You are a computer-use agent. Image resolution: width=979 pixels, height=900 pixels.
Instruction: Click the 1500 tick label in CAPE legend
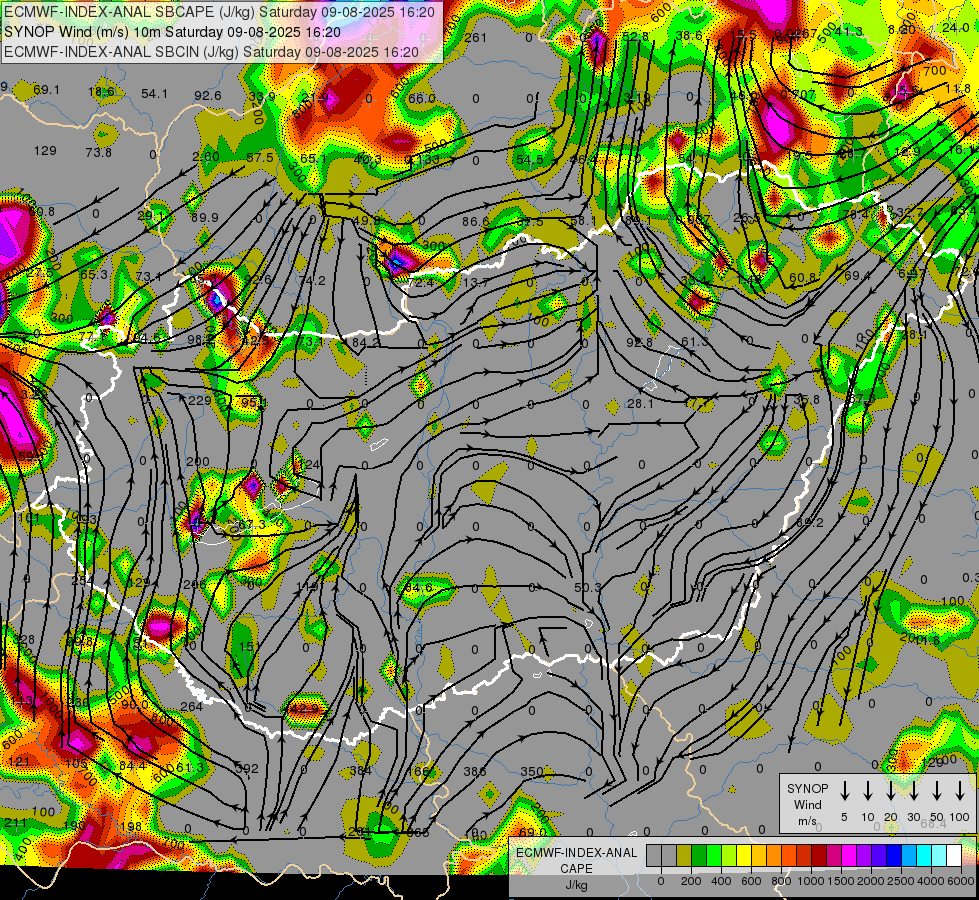click(x=841, y=881)
